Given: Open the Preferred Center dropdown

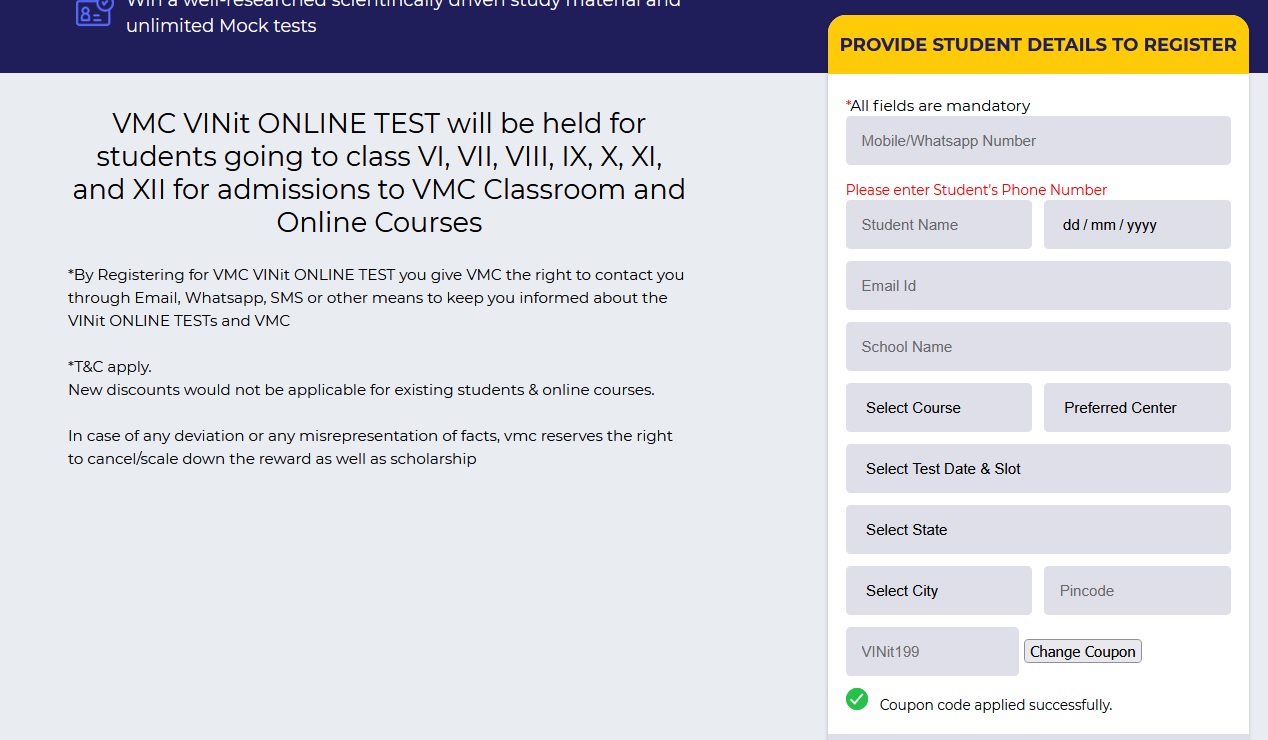Looking at the screenshot, I should coord(1137,408).
